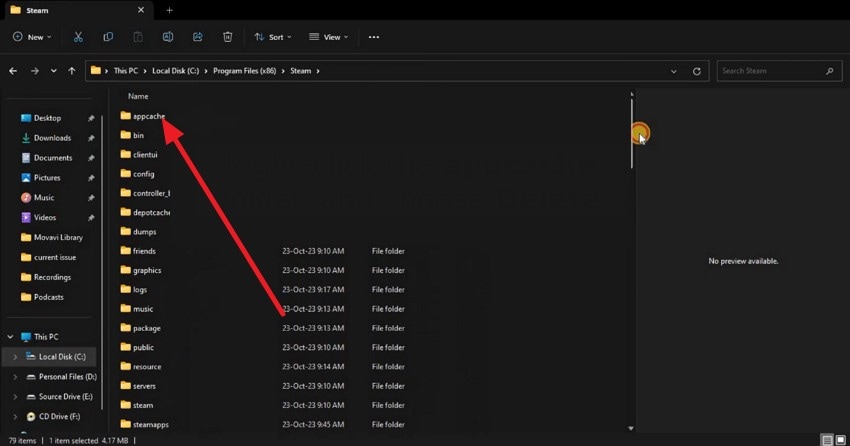Select the clientui folder

pos(145,154)
